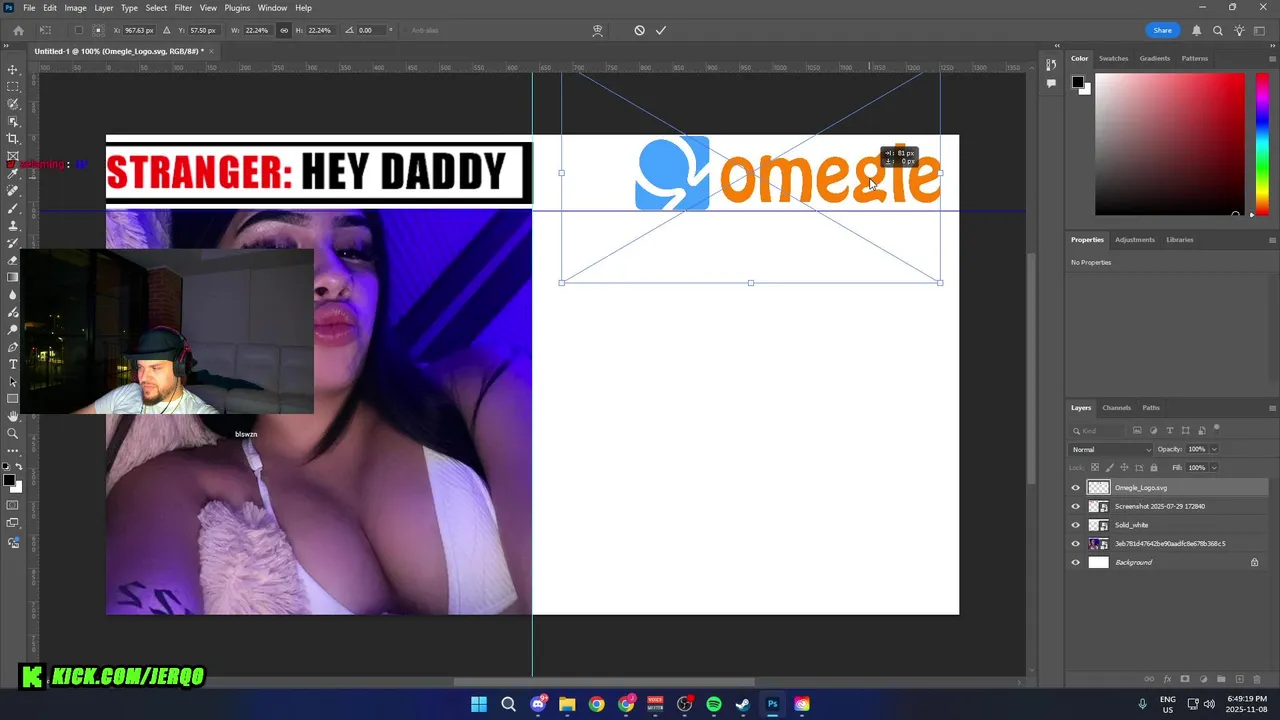1280x720 pixels.
Task: Open the Opacity slider dropdown arrow
Action: coord(1214,450)
